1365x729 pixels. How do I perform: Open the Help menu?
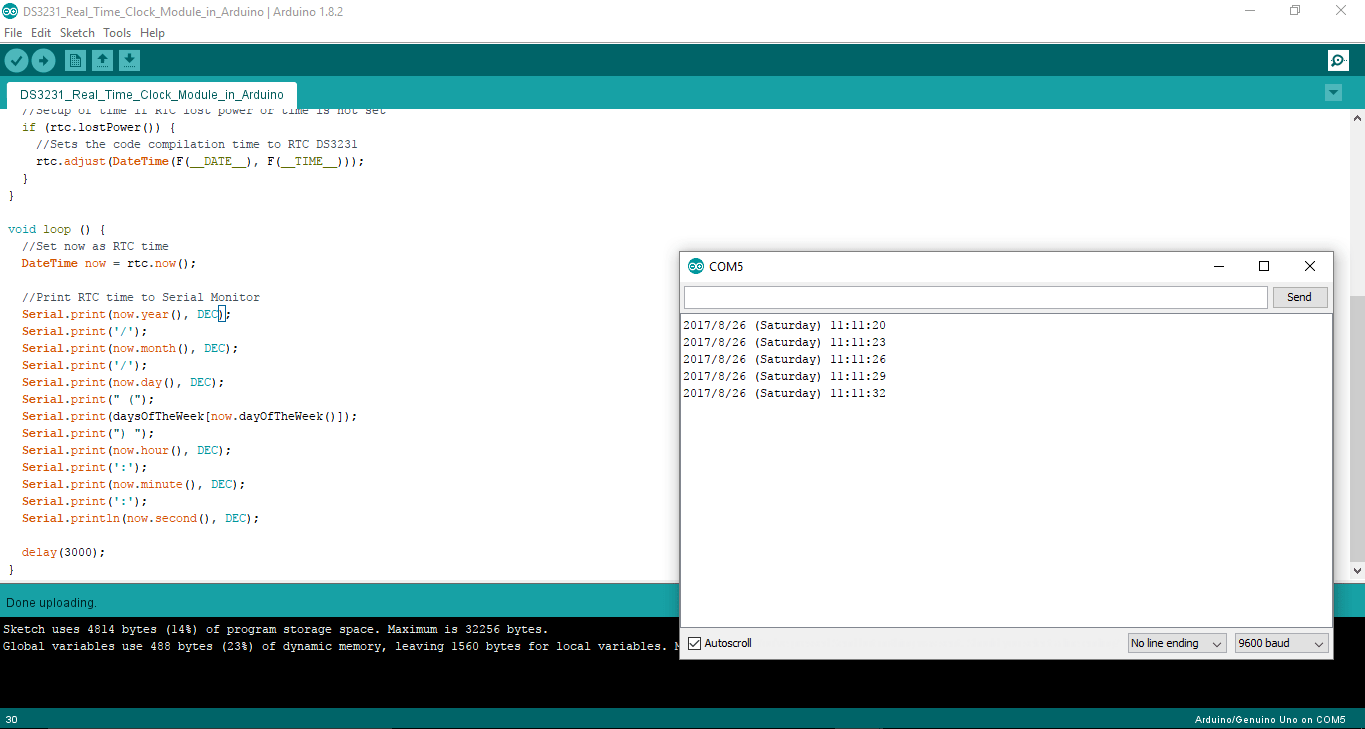[x=152, y=32]
